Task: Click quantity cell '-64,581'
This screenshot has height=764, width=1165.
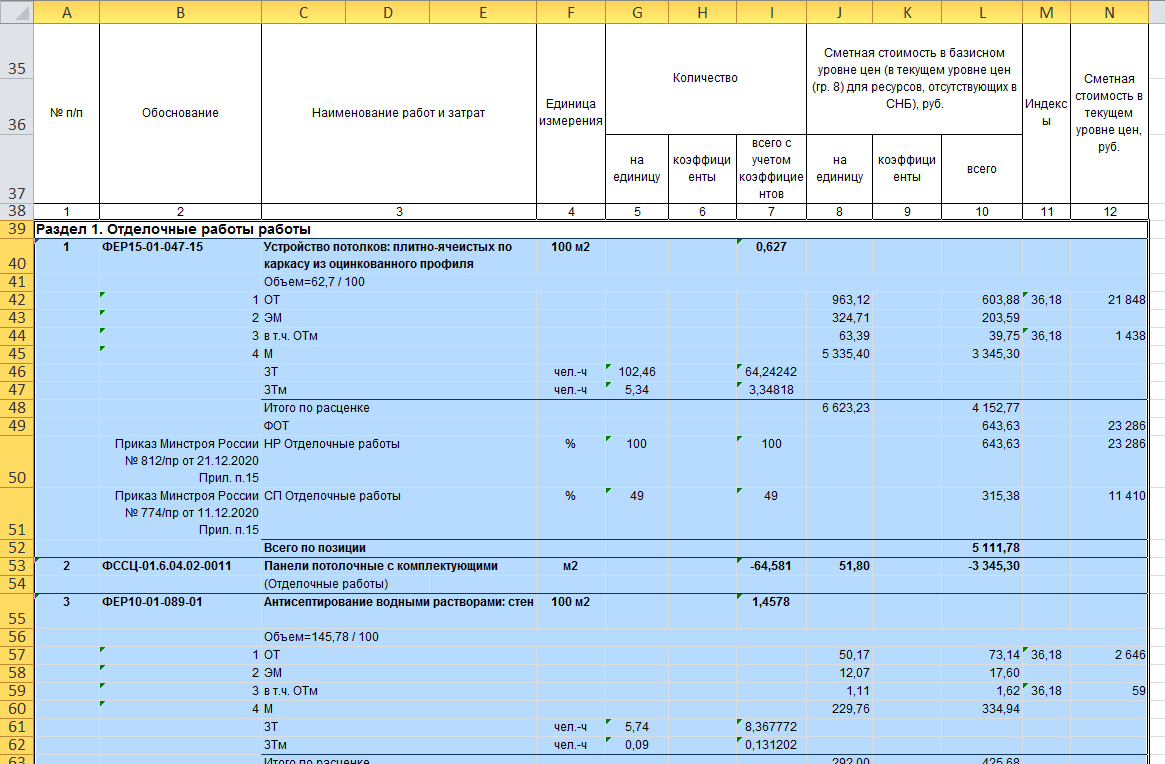Action: click(771, 566)
